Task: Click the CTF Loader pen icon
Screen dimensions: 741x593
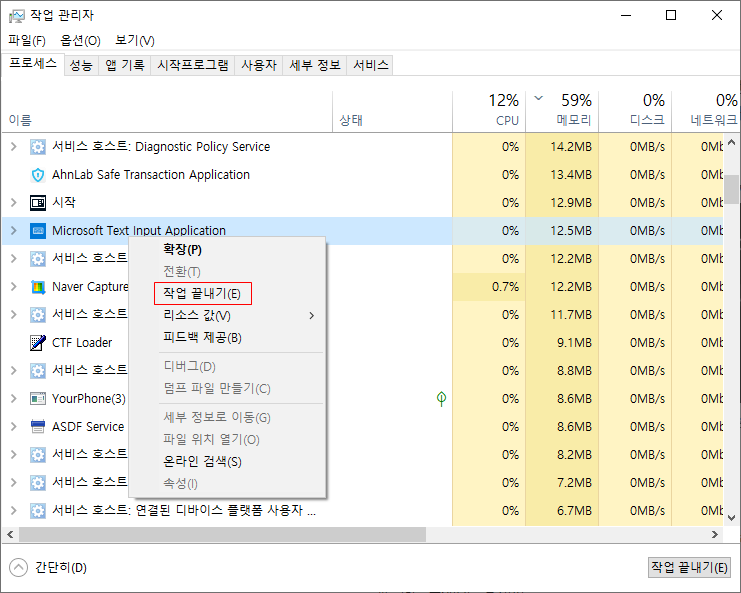Action: click(38, 343)
